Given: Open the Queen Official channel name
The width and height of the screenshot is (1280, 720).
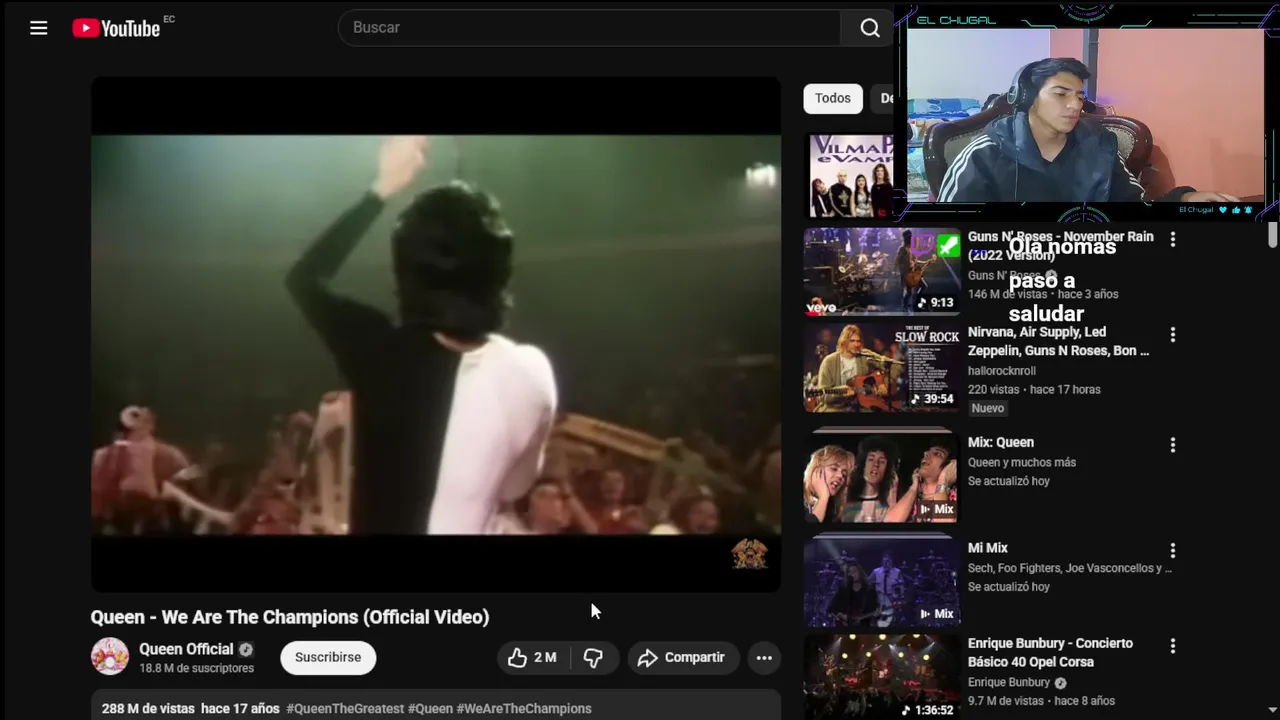Looking at the screenshot, I should [186, 649].
